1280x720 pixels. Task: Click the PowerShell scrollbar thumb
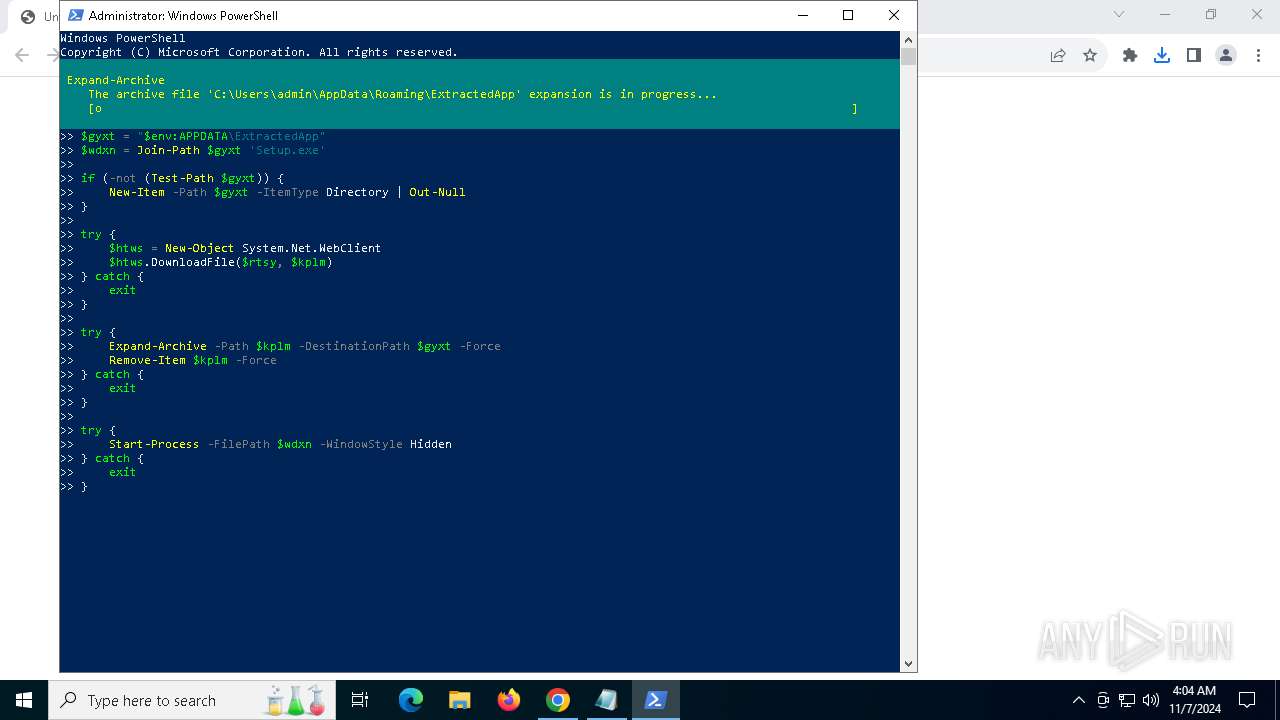908,55
